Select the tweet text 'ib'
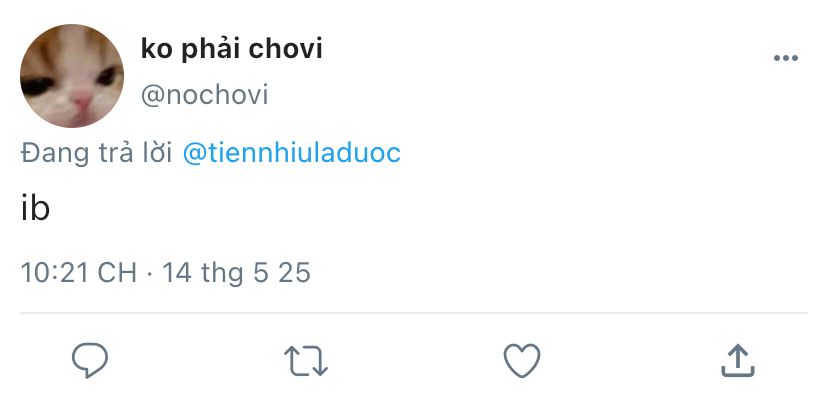Screen dimensions: 828x397 pyautogui.click(x=35, y=209)
